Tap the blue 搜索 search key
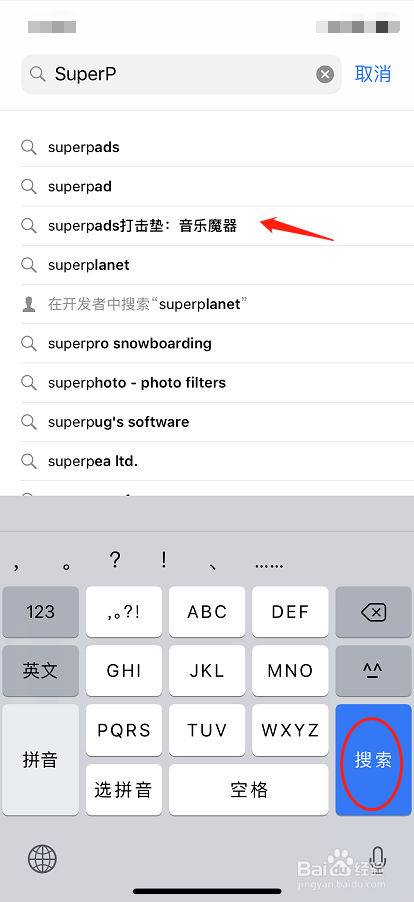414x902 pixels. pos(373,759)
